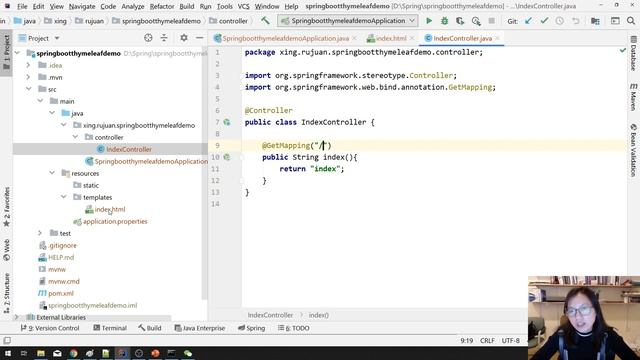Click CRLF line separator in status bar

(487, 340)
